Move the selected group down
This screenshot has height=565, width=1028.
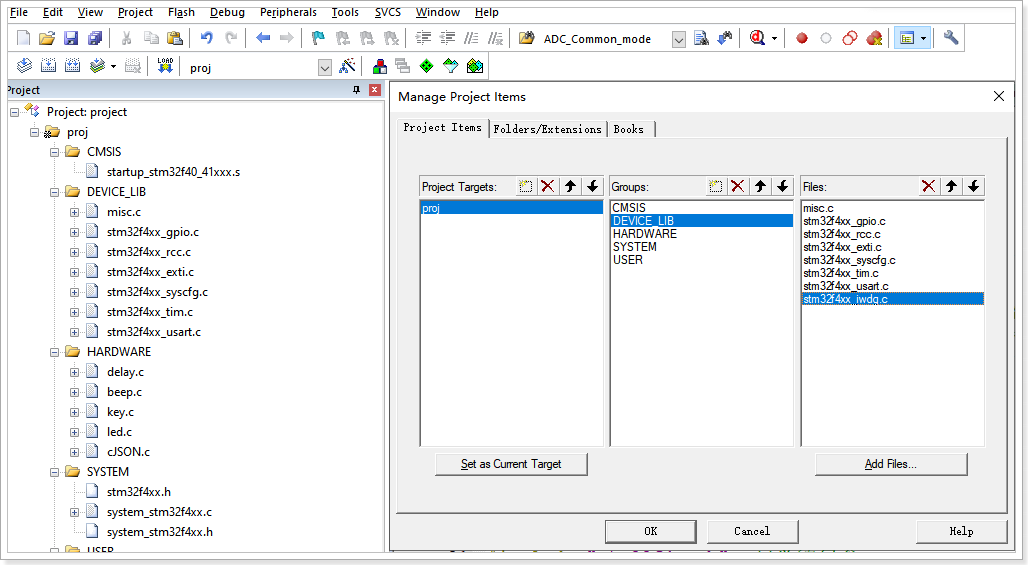(x=782, y=187)
